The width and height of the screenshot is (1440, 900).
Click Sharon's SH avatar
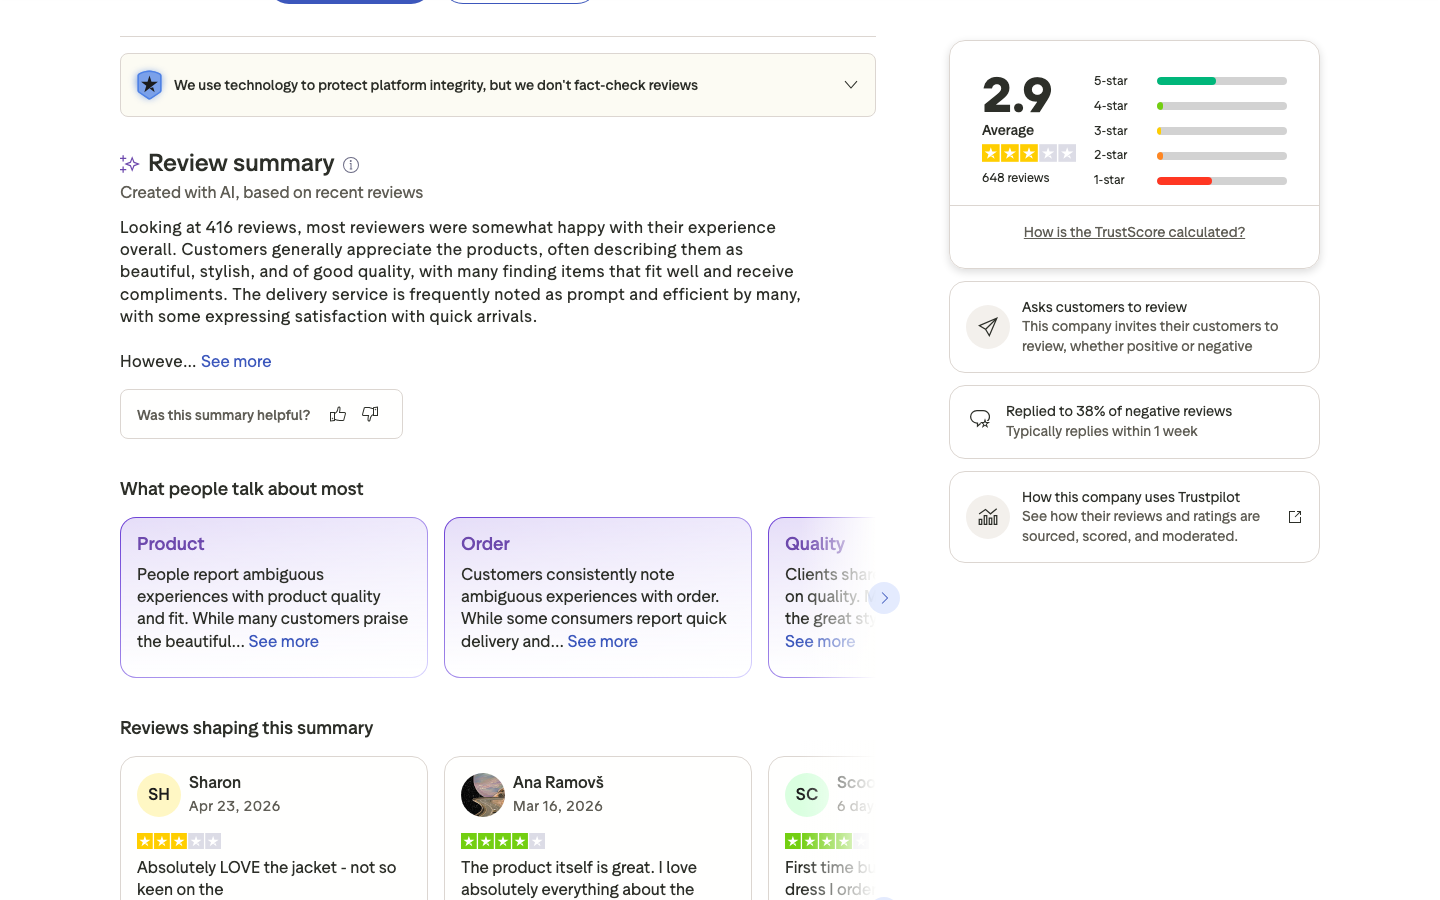point(159,795)
